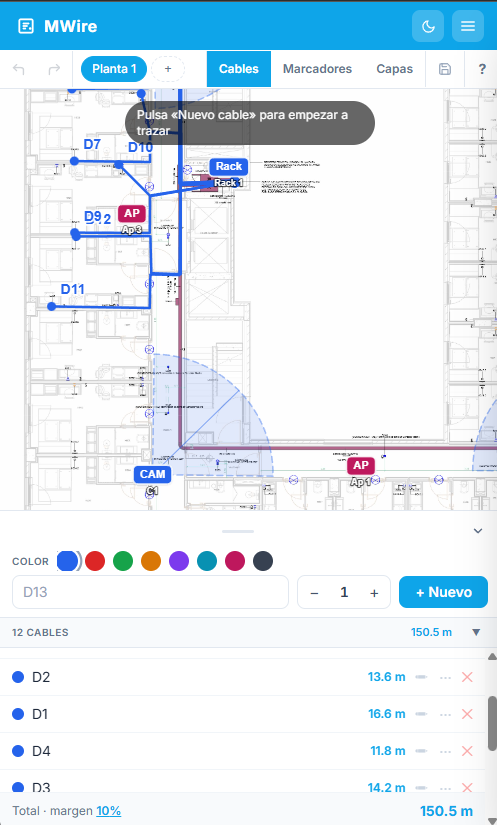
Task: Switch to the Capas tab
Action: tap(394, 69)
